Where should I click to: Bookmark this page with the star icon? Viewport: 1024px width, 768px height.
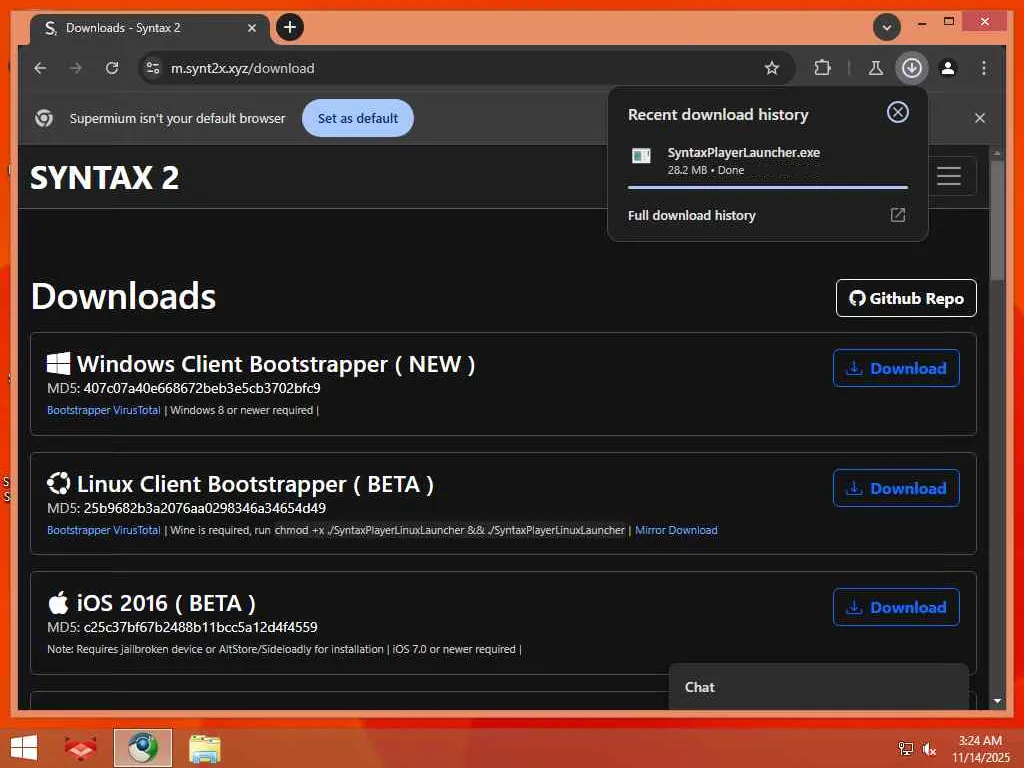tap(772, 68)
